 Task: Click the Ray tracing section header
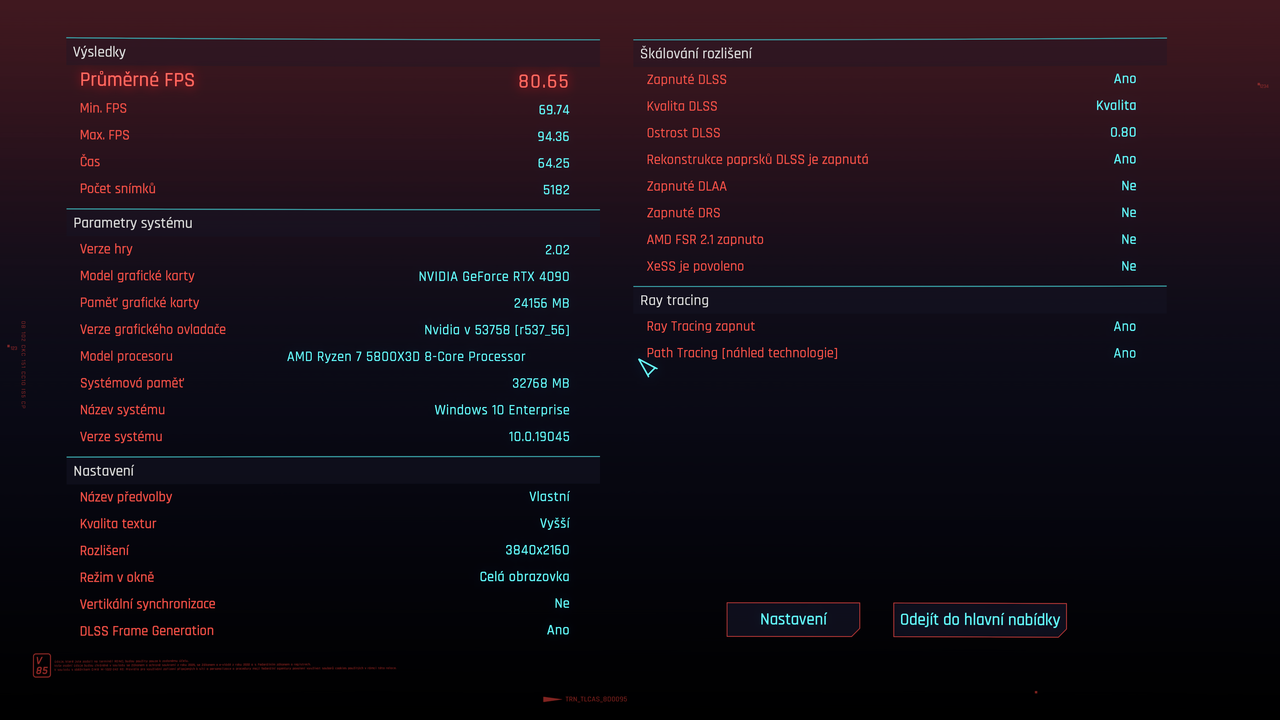tap(675, 301)
